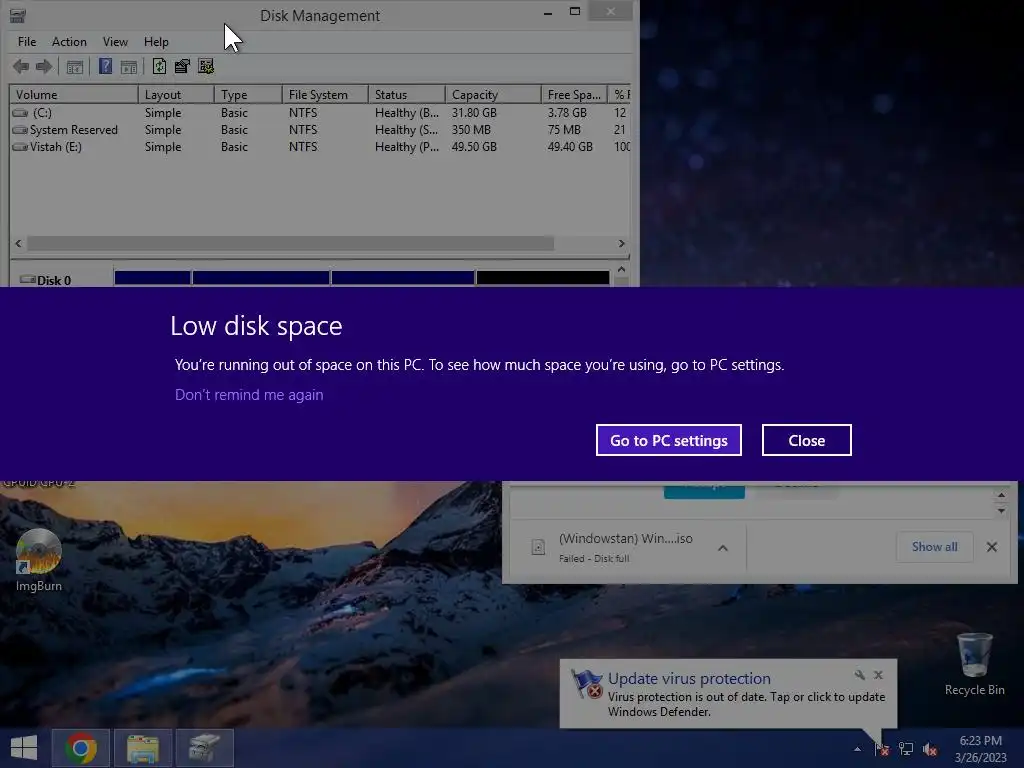Click the Type column header
Screen dimensions: 1024x768
(x=248, y=95)
